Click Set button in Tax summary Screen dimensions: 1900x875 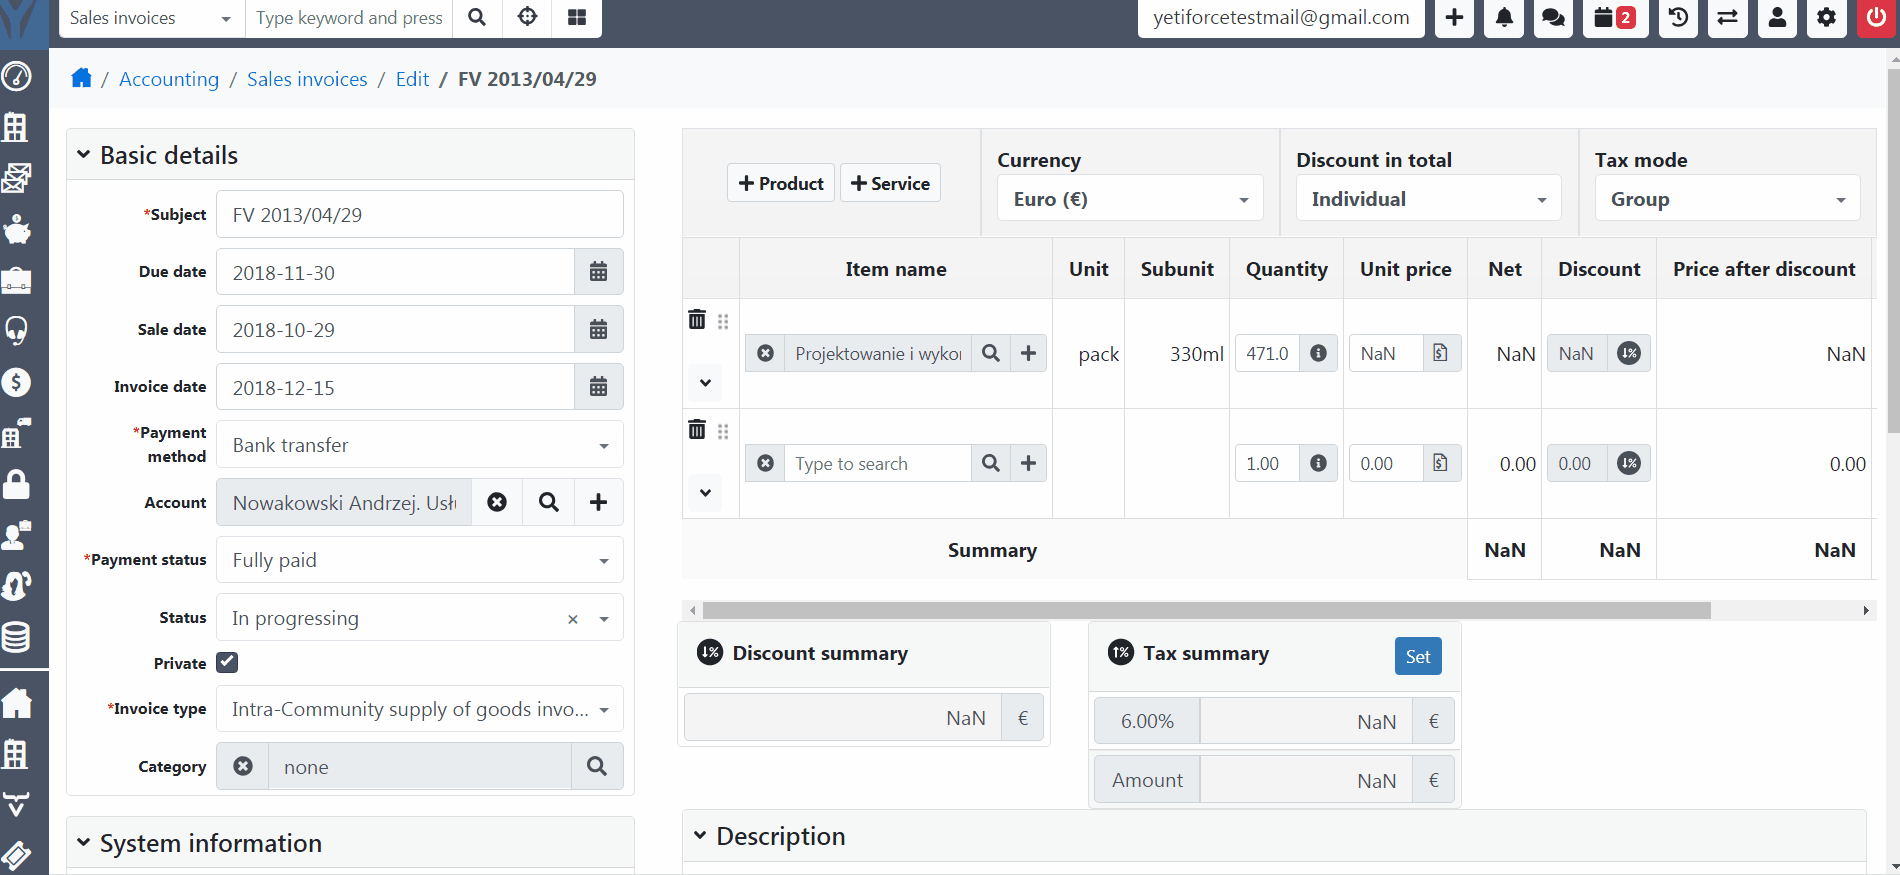tap(1418, 656)
